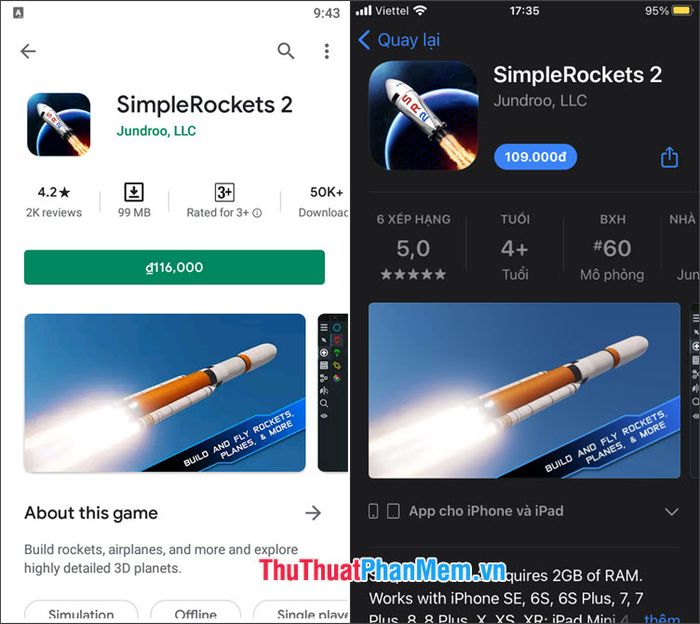
Task: Open Jundroo, LLC developer page
Action: 156,131
